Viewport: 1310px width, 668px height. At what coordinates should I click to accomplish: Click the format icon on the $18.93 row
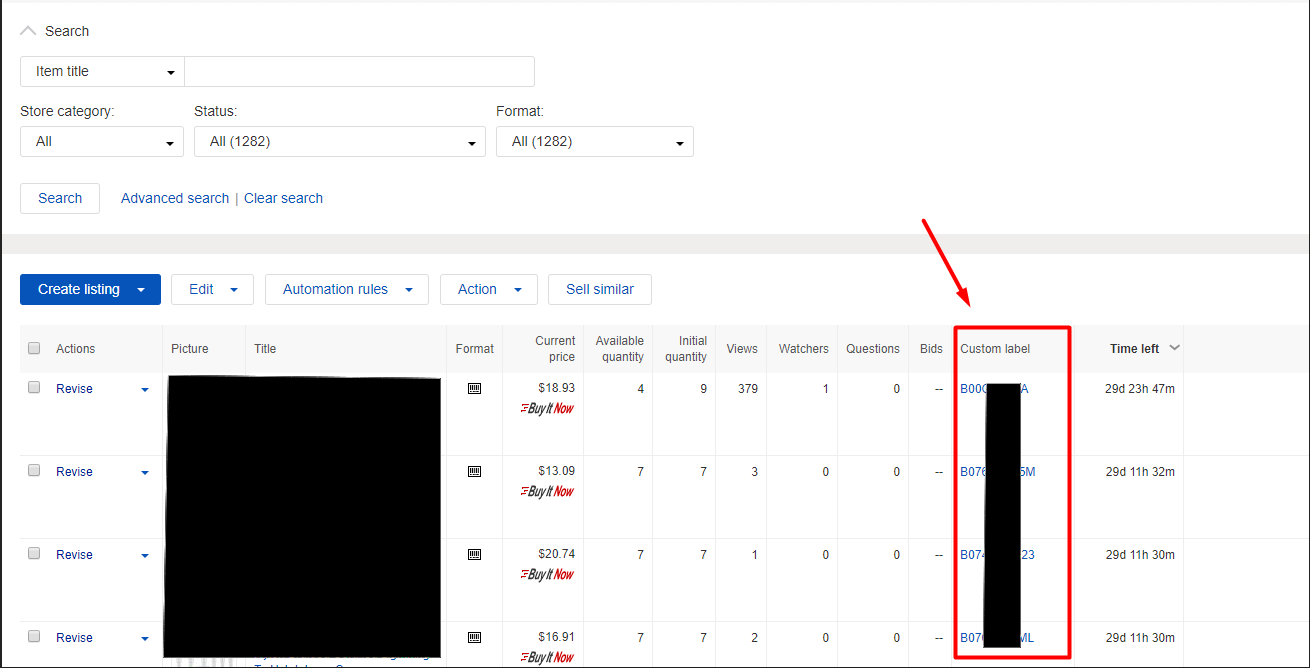[474, 388]
